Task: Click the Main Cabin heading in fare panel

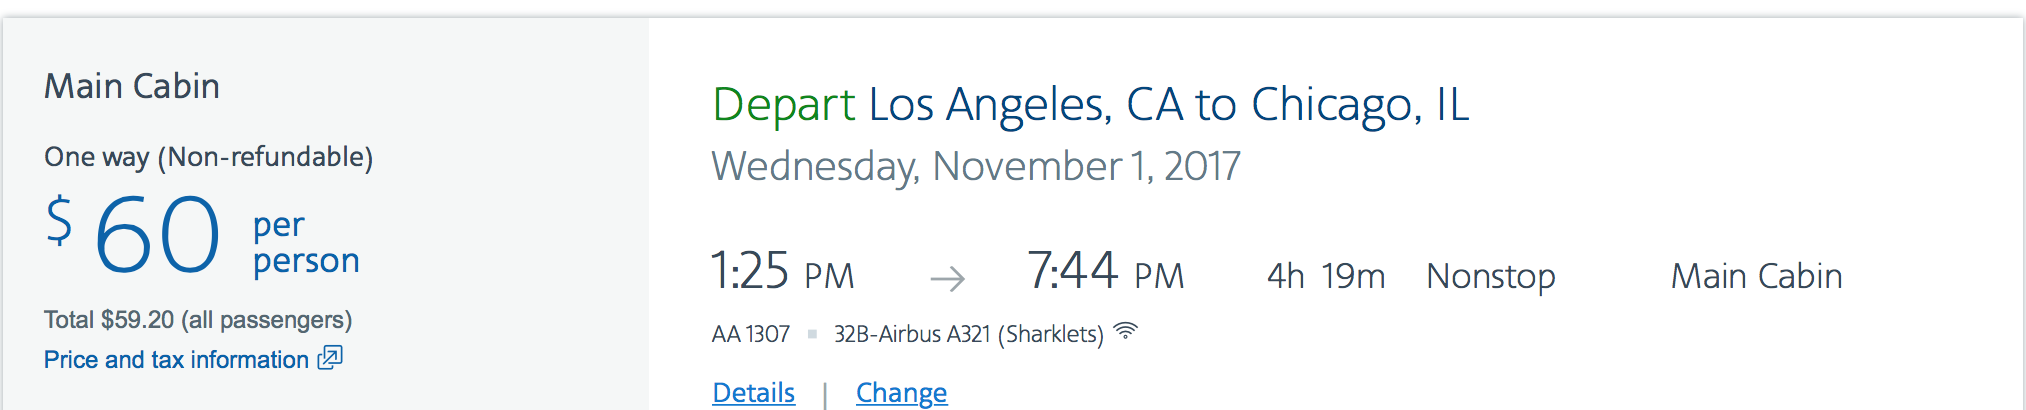Action: 132,86
